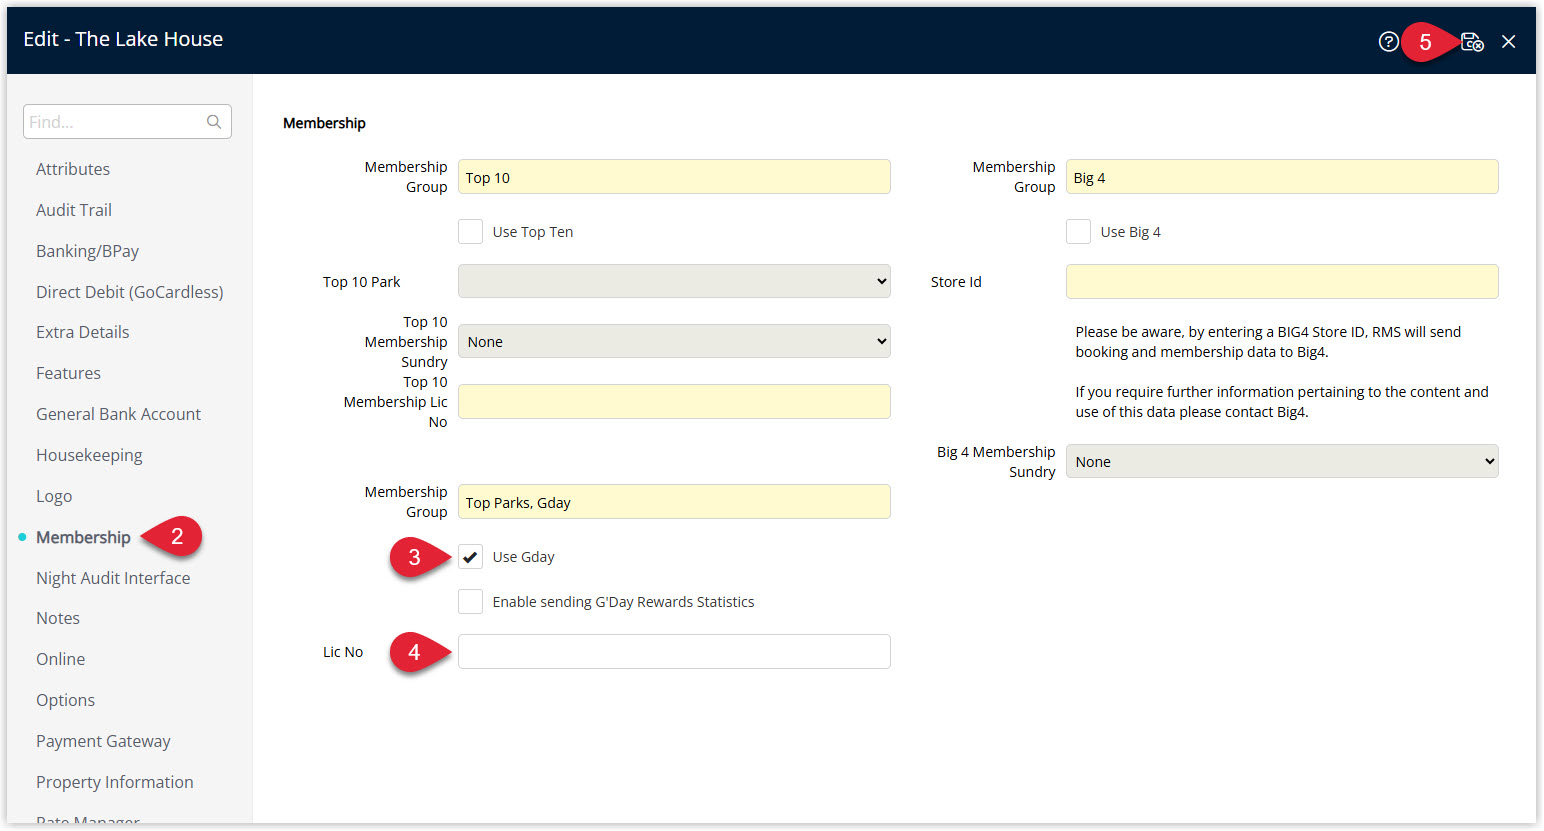Open the Attributes section

[x=73, y=169]
